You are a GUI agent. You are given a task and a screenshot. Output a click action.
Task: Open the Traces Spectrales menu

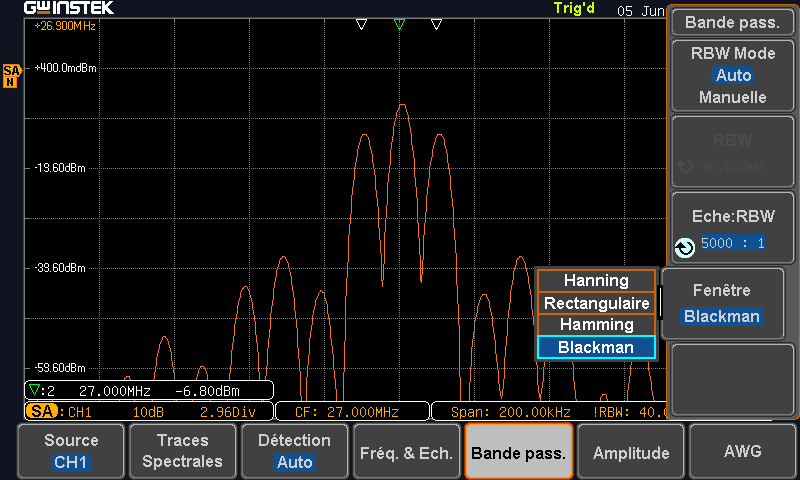(183, 451)
